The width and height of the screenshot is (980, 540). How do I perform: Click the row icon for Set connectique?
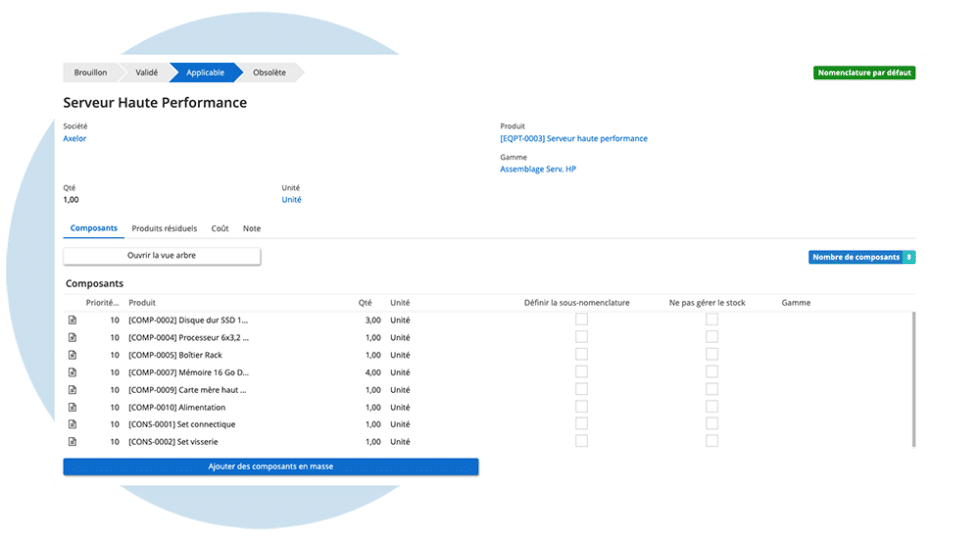click(x=72, y=424)
